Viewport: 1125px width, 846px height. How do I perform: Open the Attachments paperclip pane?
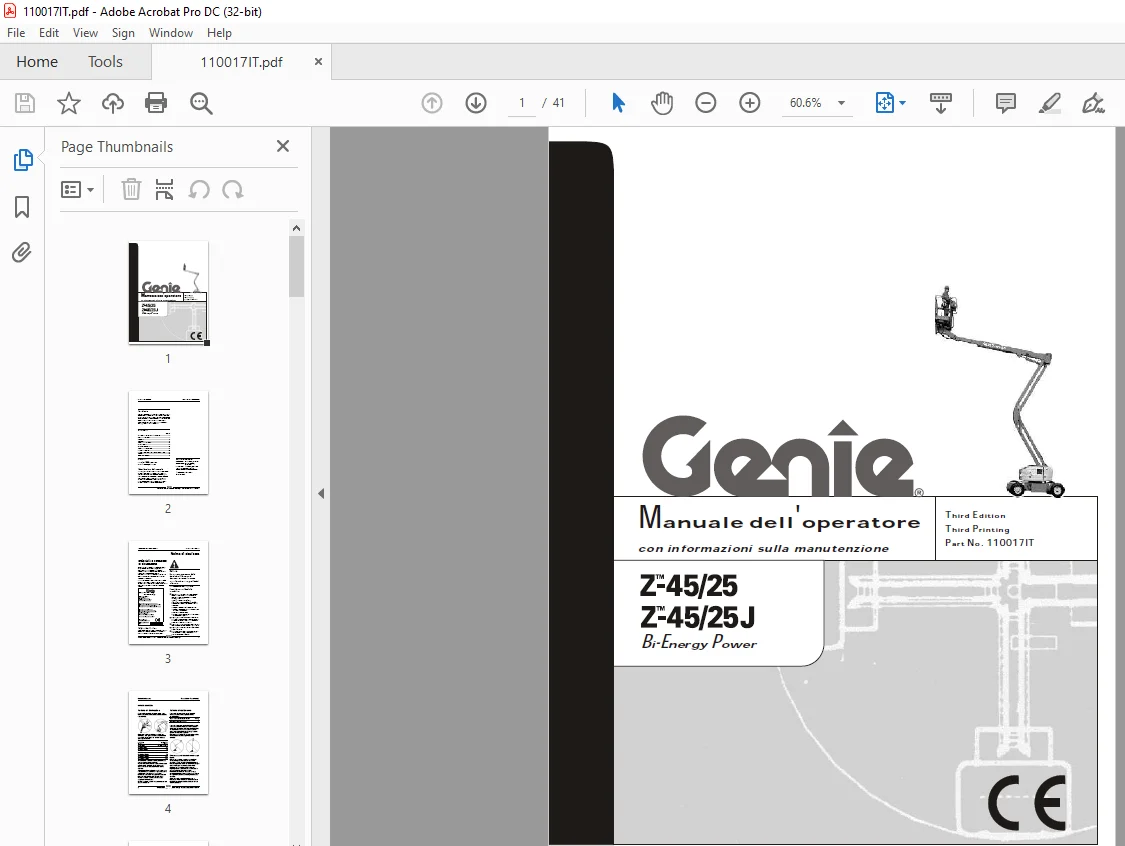[22, 253]
